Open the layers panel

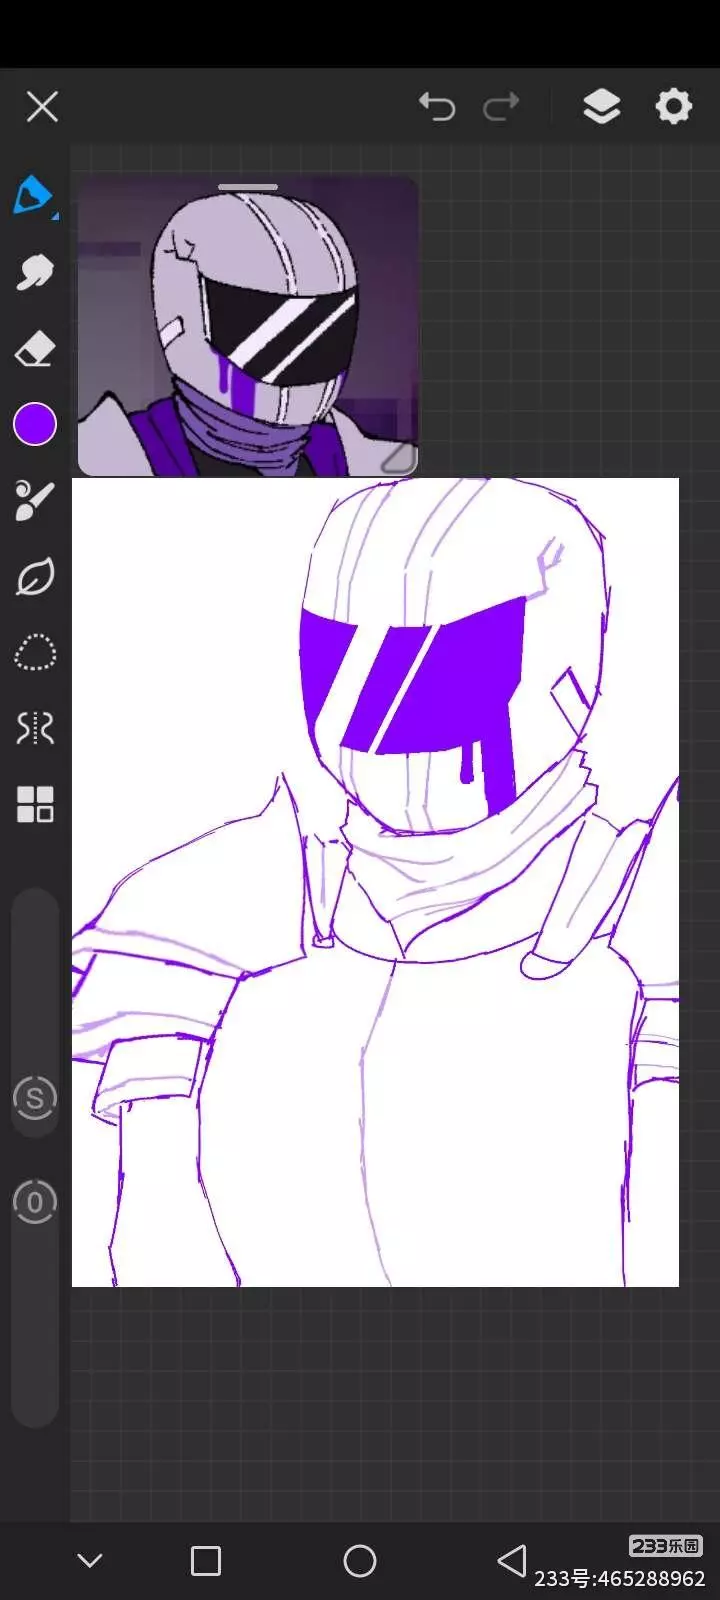tap(601, 106)
